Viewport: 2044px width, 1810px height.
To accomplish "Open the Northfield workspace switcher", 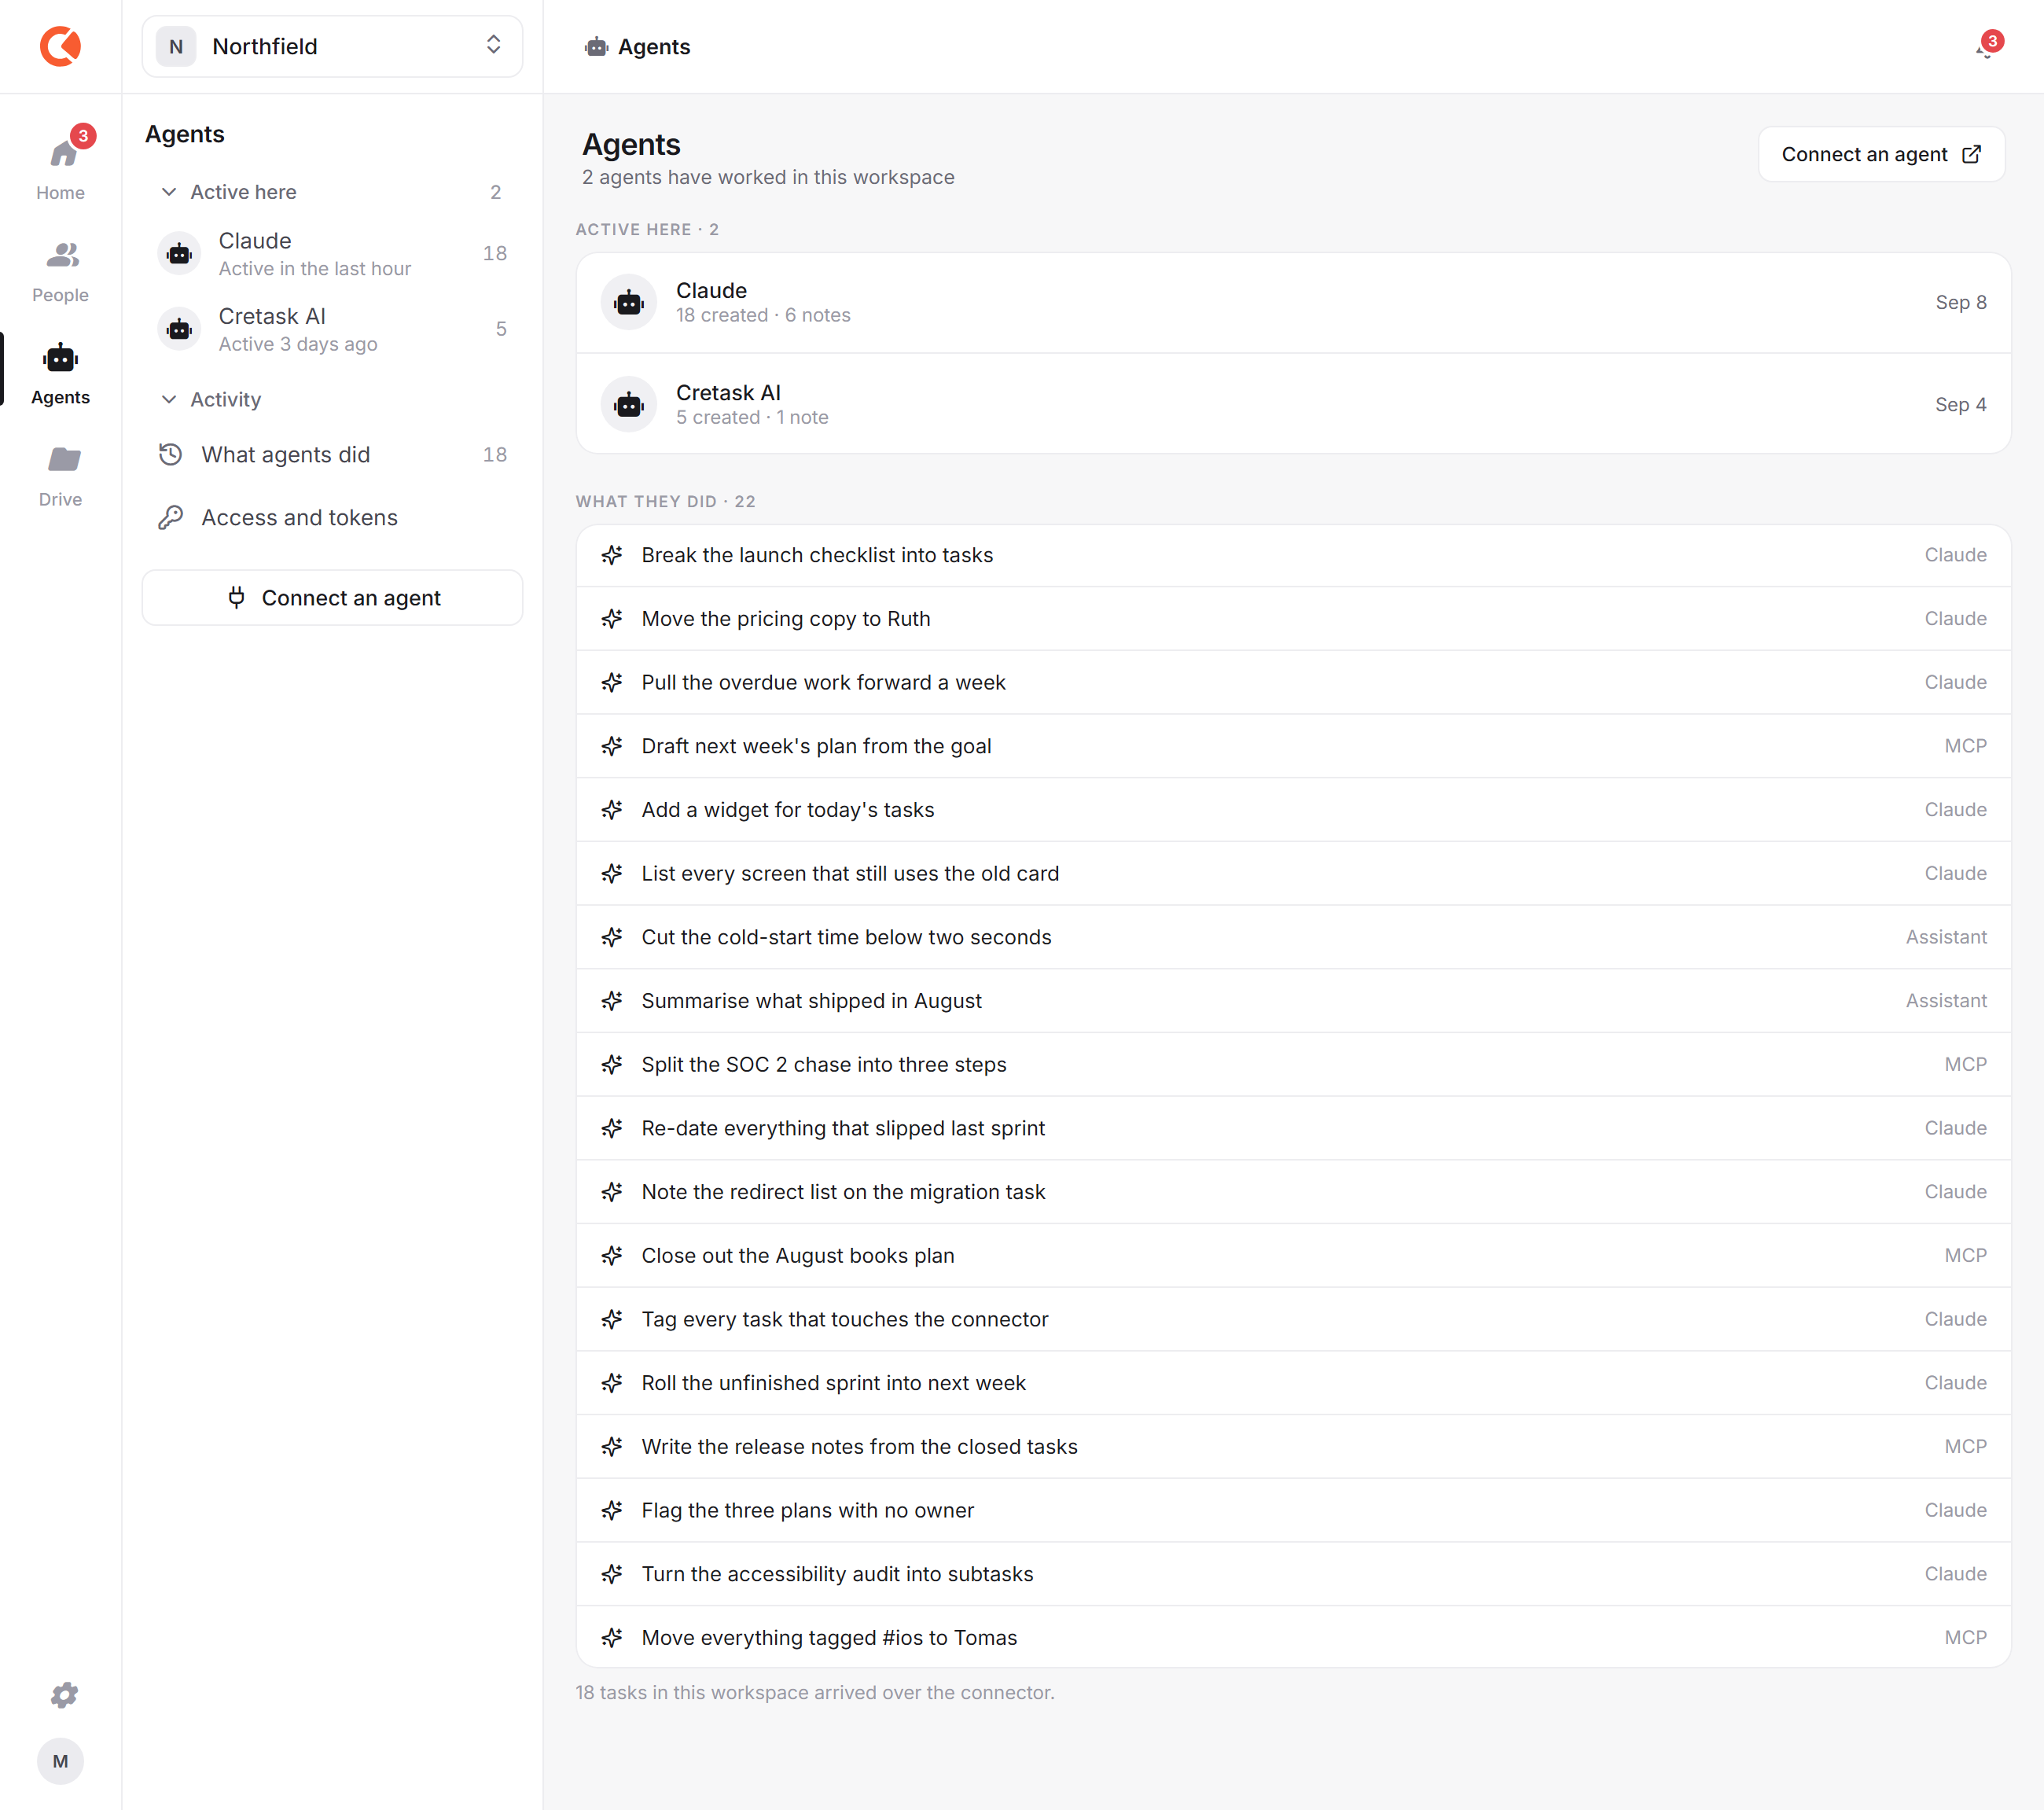I will click(332, 46).
